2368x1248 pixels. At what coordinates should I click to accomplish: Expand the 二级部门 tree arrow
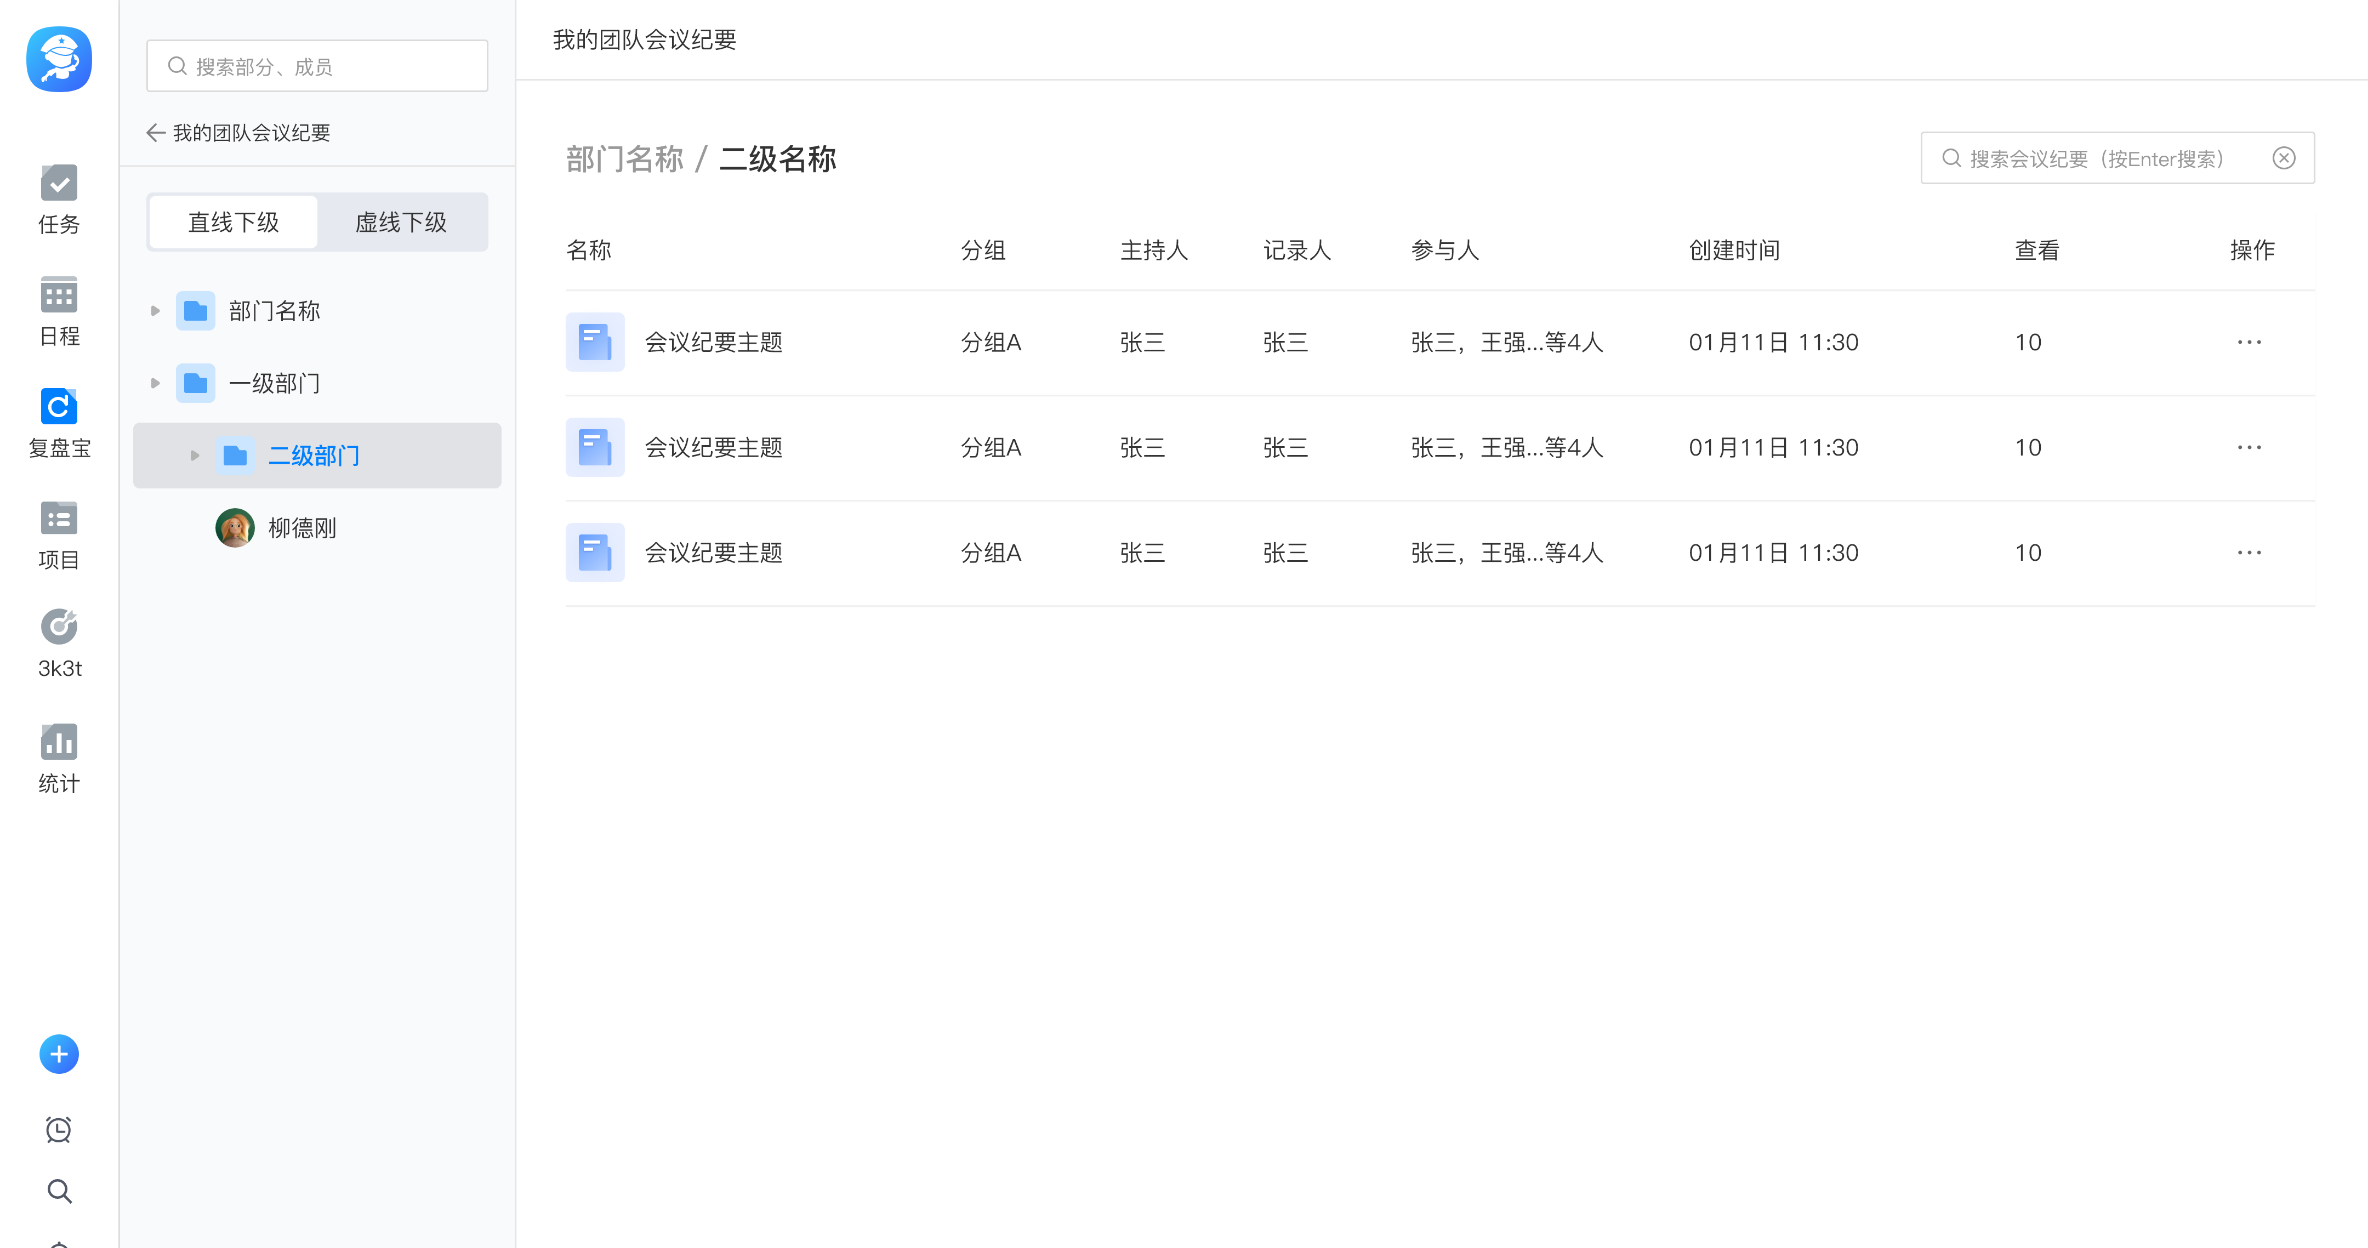(x=195, y=456)
